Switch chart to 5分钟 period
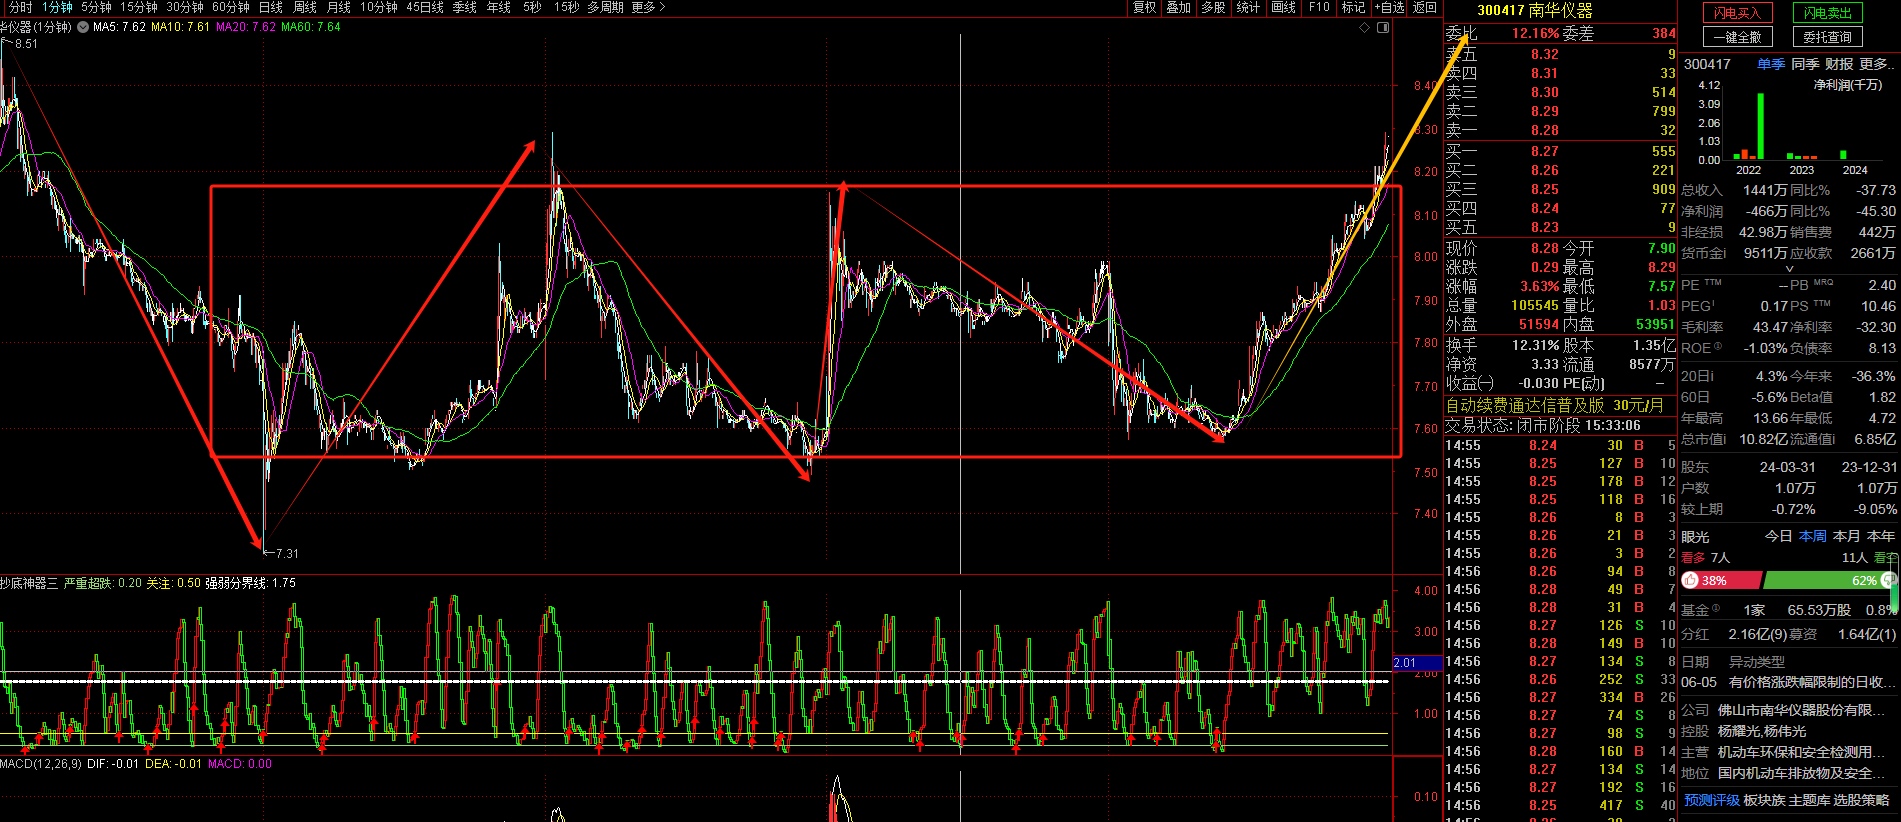 (96, 7)
